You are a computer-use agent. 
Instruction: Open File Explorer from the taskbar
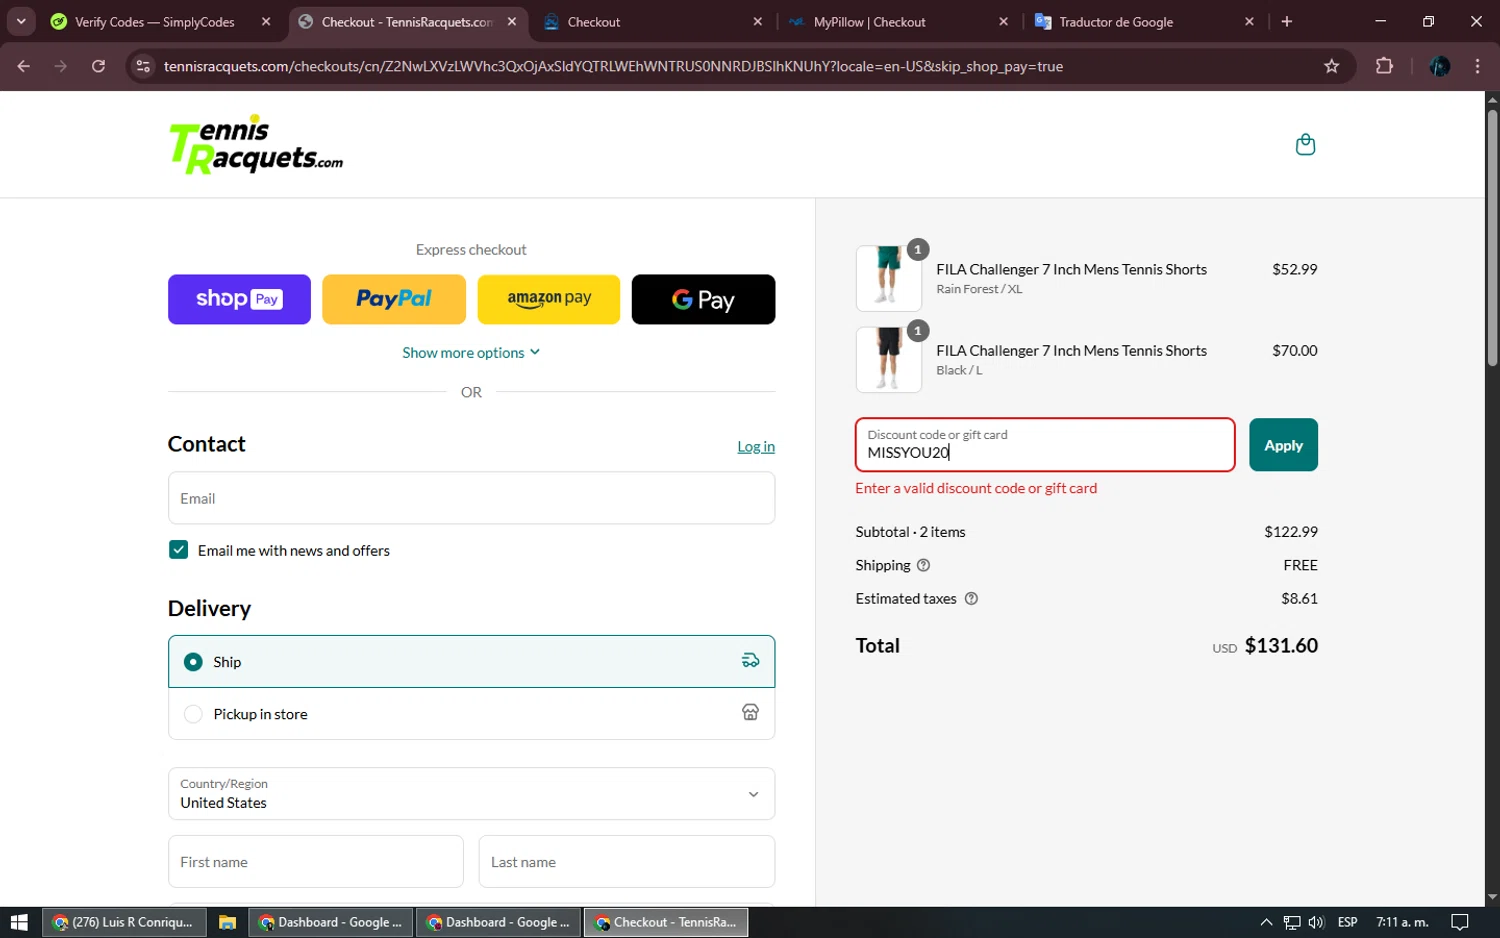227,922
